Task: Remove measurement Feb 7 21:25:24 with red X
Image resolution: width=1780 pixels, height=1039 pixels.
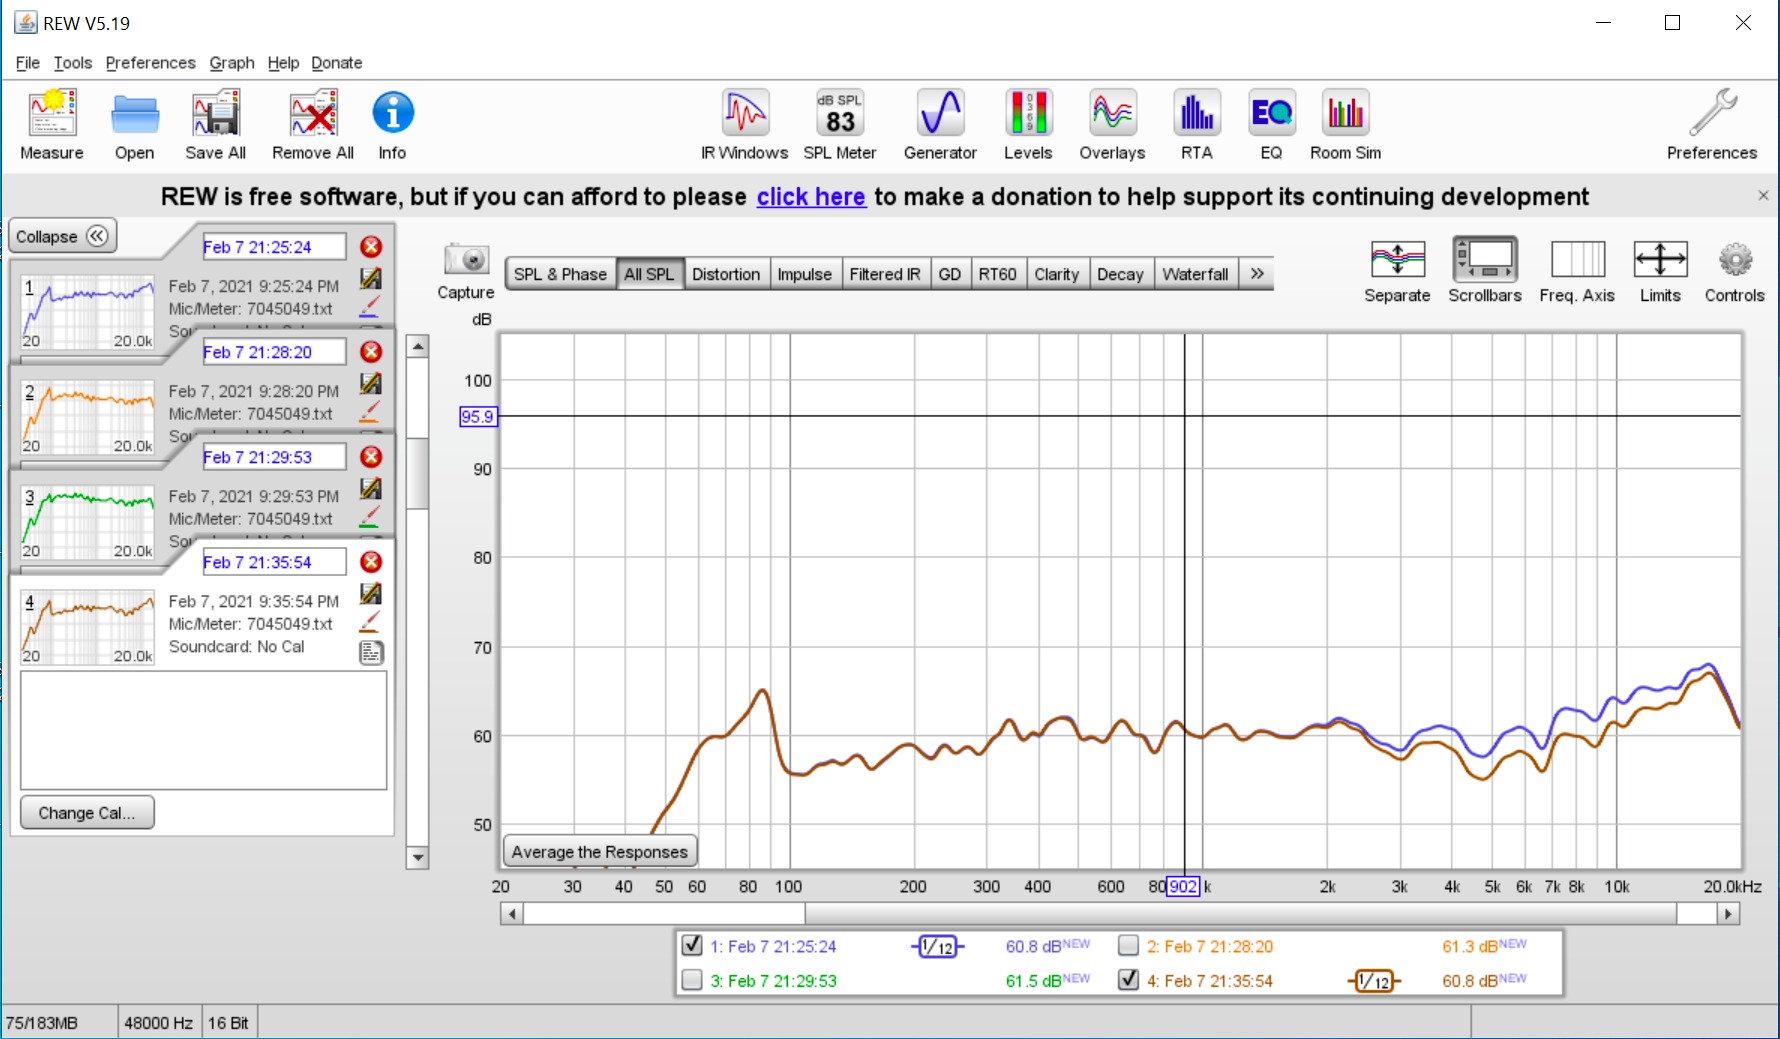Action: point(371,247)
